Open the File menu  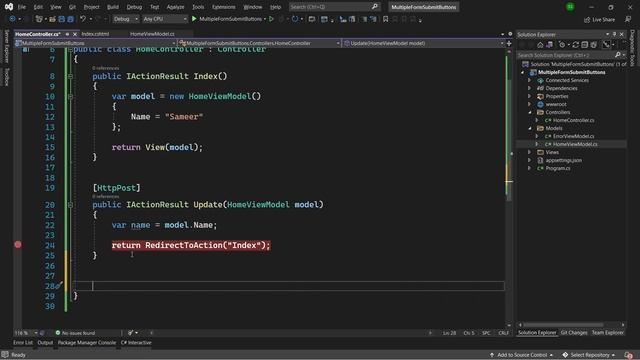click(x=22, y=7)
